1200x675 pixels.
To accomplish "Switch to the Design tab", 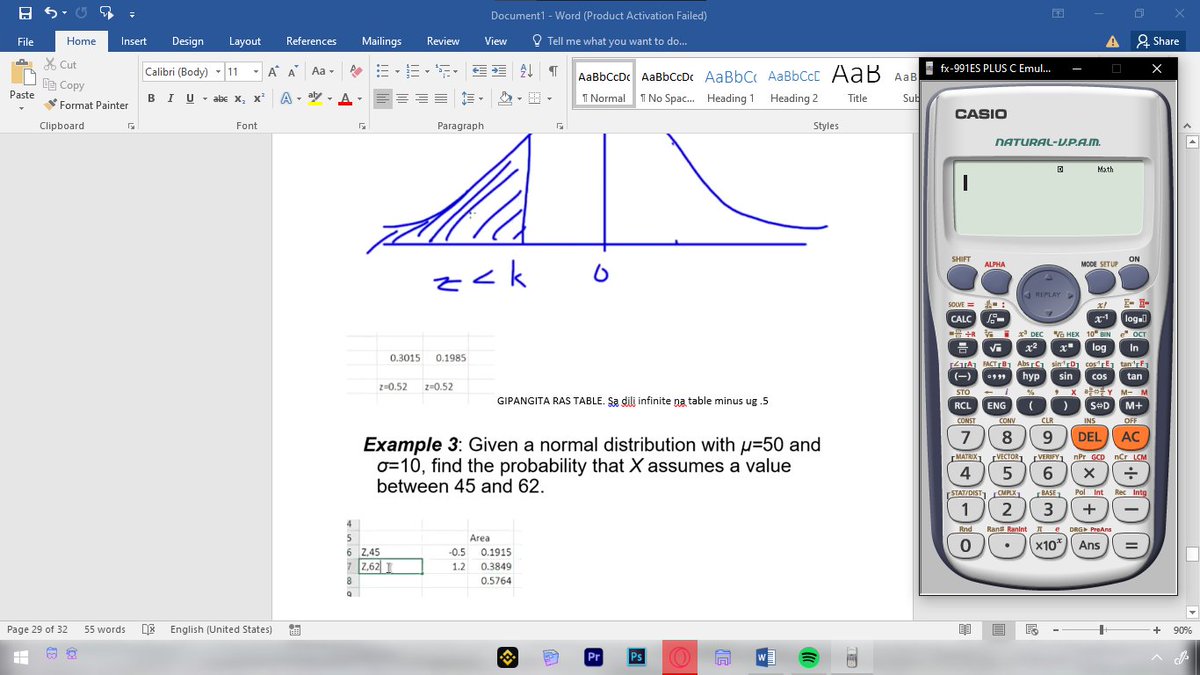I will [x=188, y=41].
